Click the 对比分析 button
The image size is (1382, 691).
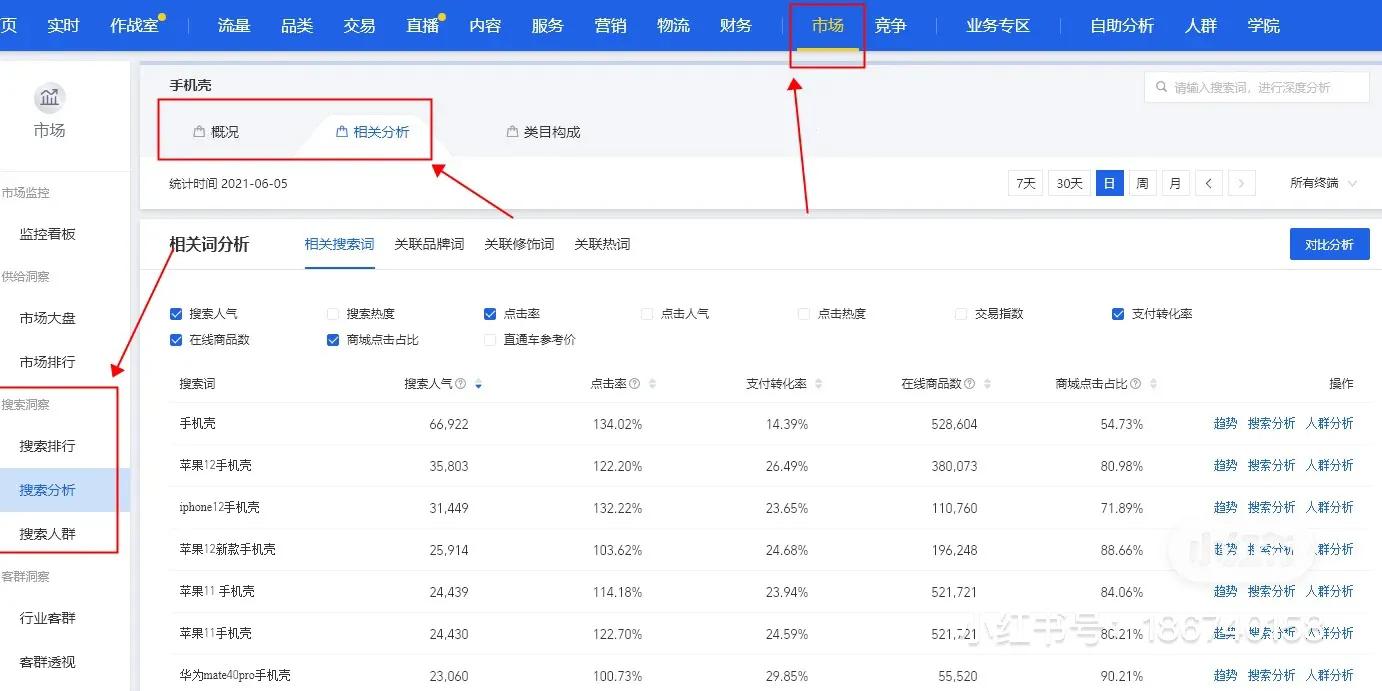pos(1329,243)
